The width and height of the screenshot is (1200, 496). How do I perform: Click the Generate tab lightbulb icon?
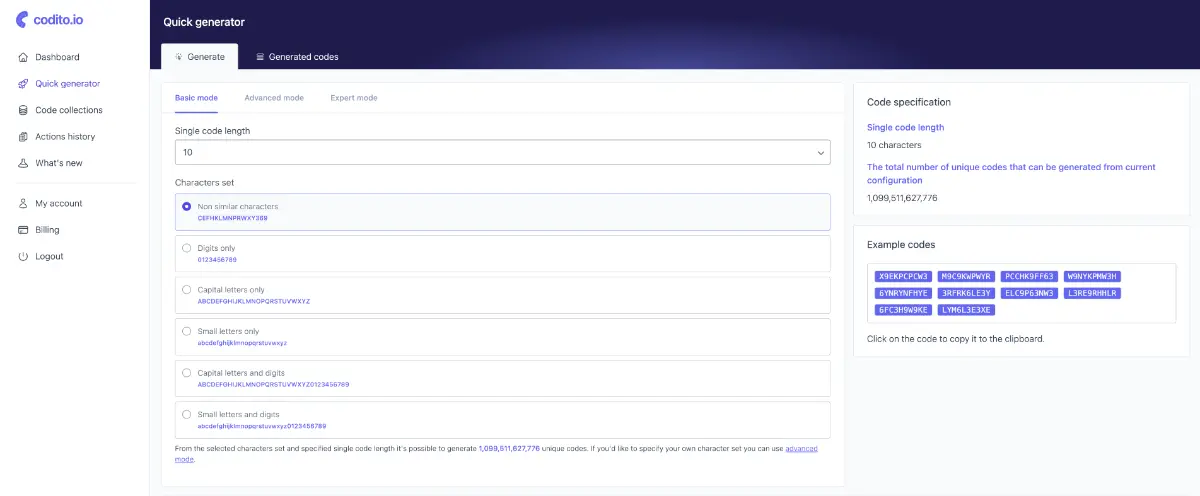pyautogui.click(x=178, y=57)
